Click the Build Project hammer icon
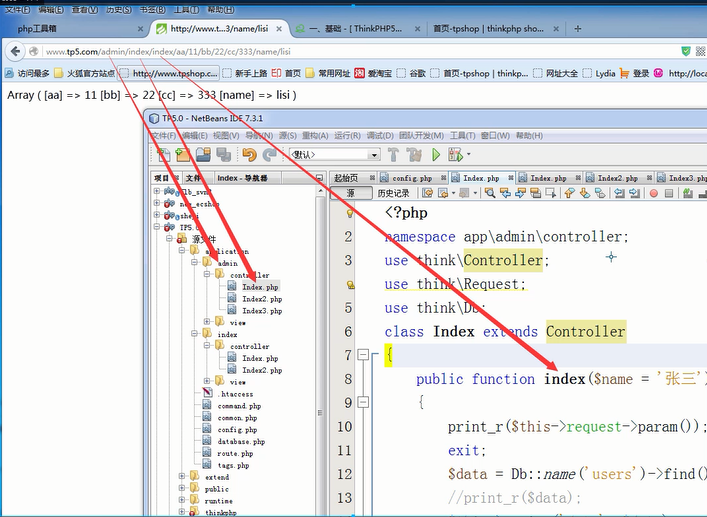Viewport: 707px width, 517px height. 393,155
